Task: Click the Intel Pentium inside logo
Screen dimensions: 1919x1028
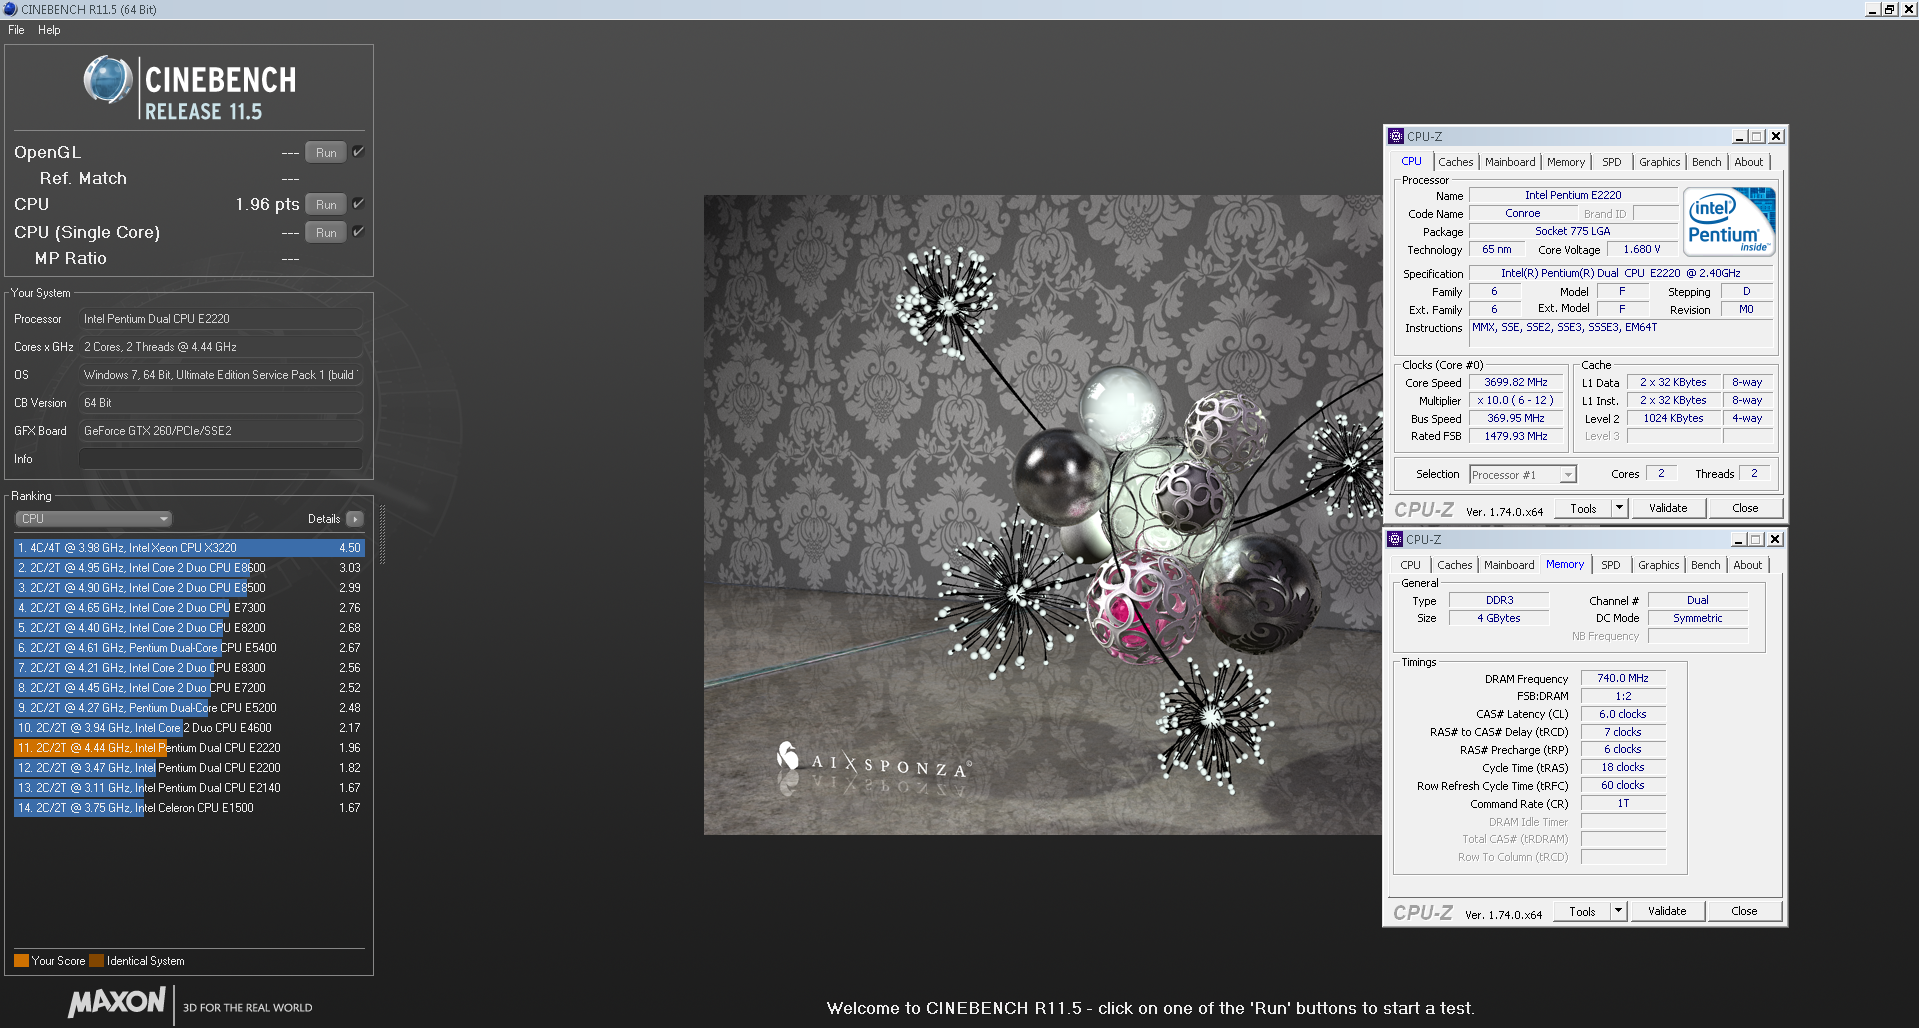Action: [x=1729, y=222]
